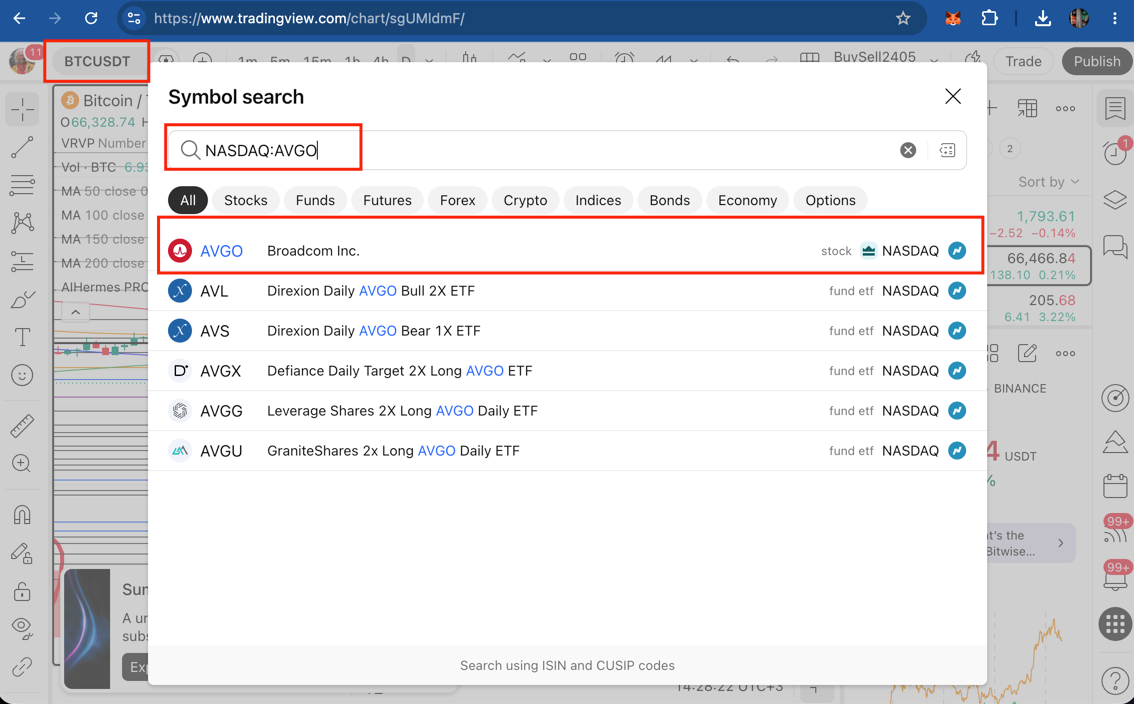Click the Publish button
The width and height of the screenshot is (1135, 704).
(x=1097, y=62)
